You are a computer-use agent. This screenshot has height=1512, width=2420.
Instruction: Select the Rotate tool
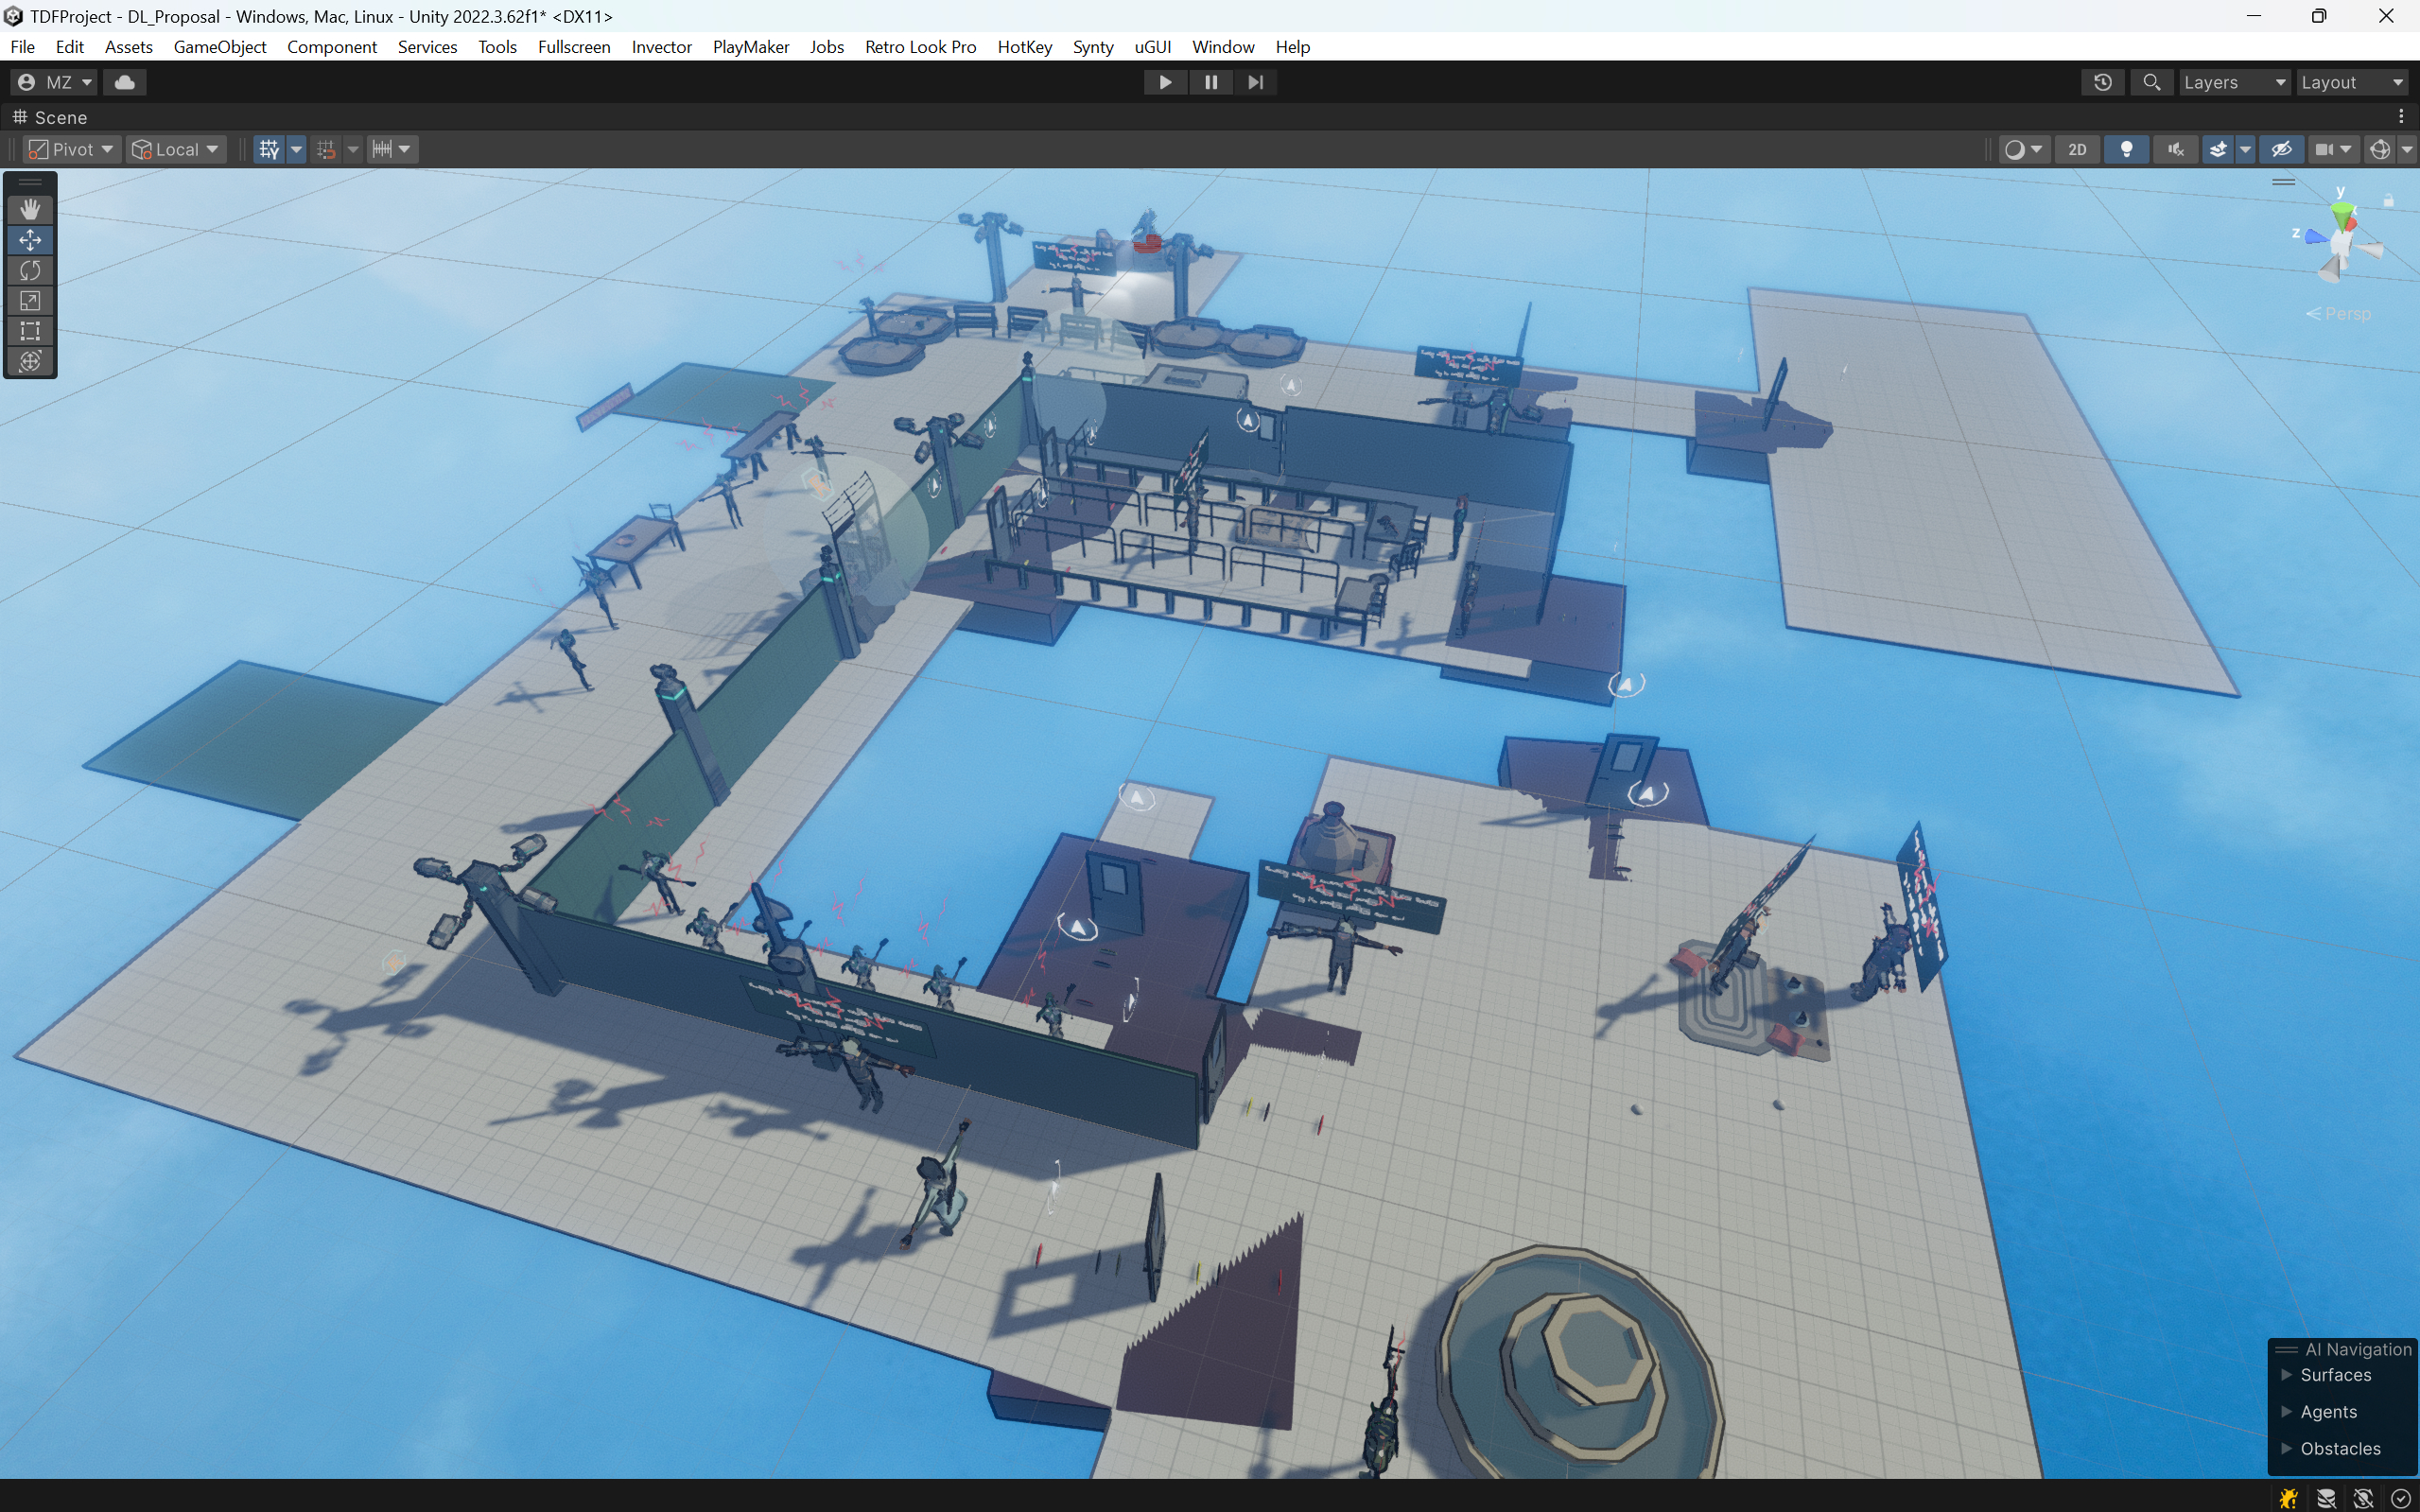[x=30, y=270]
